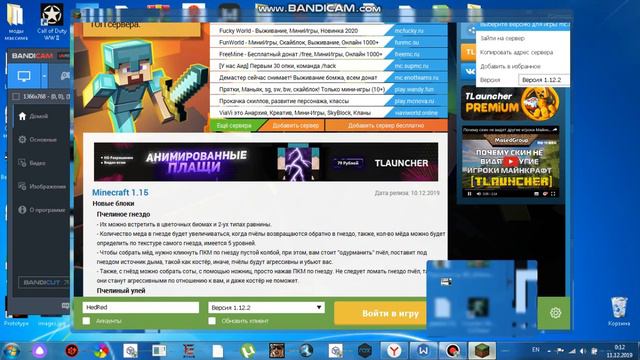Select Демастер сейчас снимает server row

point(329,78)
